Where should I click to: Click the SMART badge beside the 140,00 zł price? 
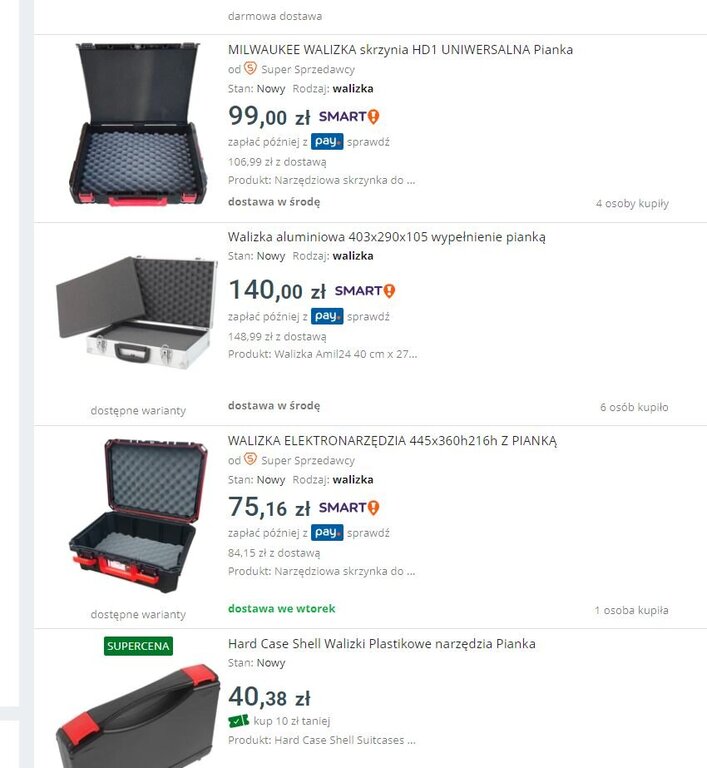(365, 291)
